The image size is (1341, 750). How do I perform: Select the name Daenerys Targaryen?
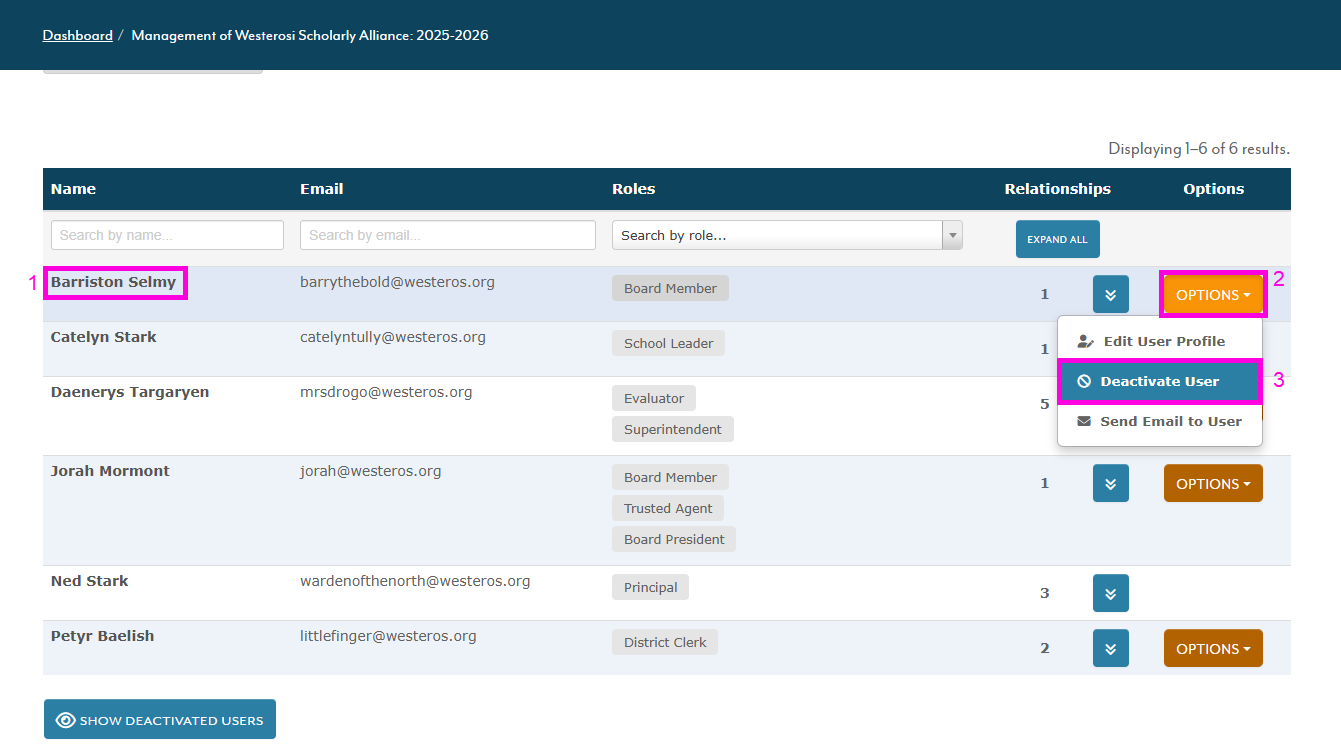pyautogui.click(x=130, y=392)
